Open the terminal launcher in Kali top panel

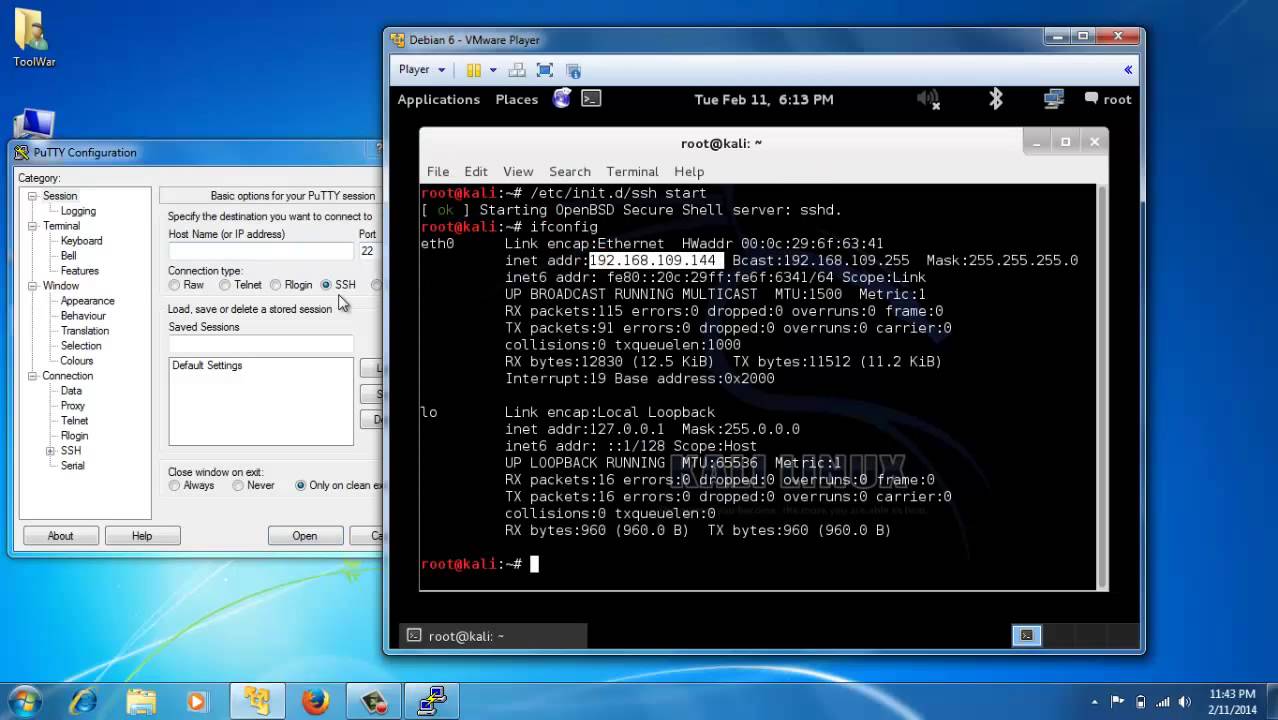click(x=591, y=98)
